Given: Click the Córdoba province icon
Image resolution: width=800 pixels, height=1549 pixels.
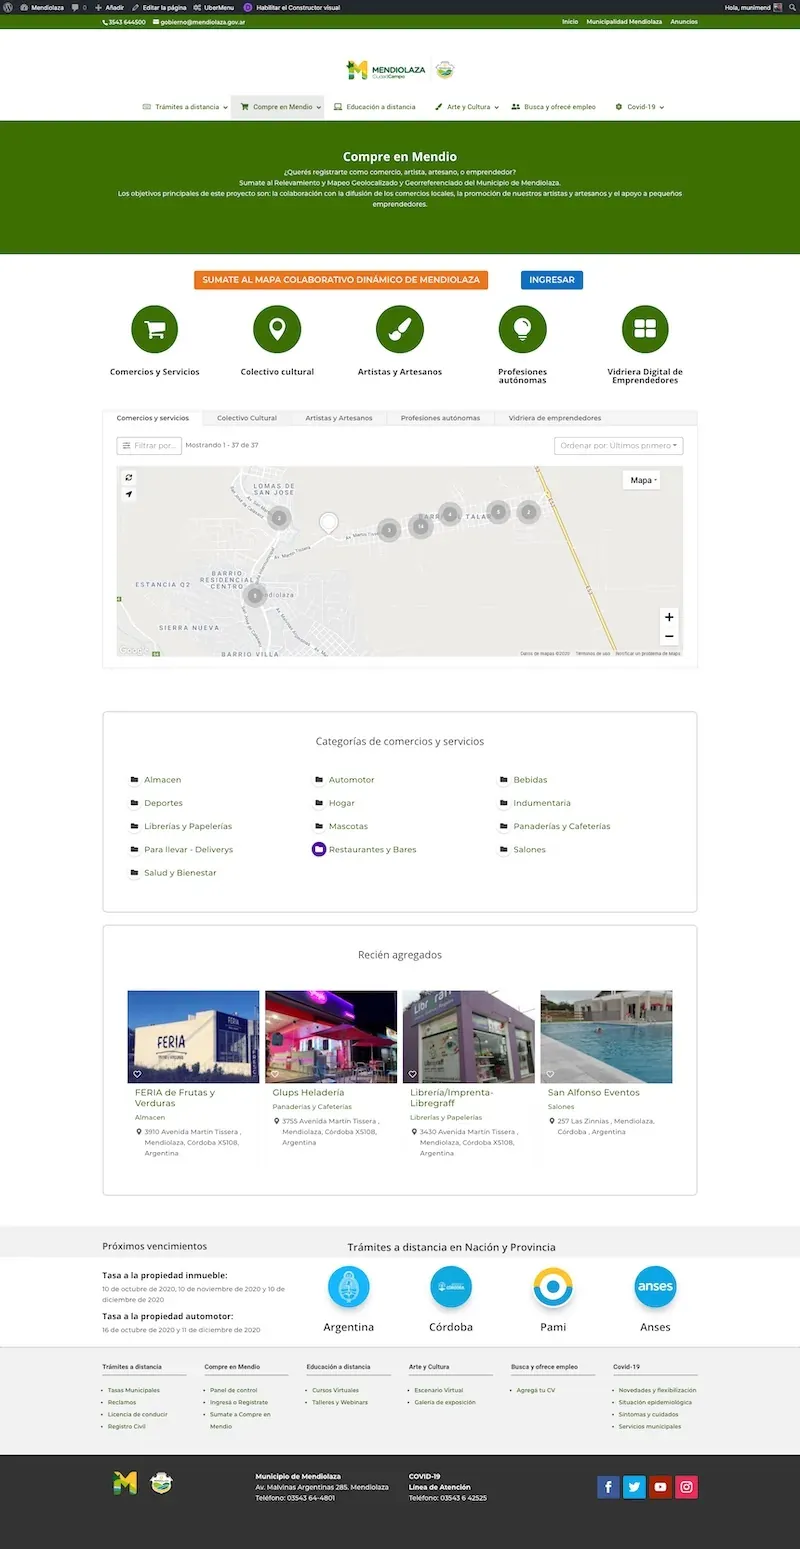Looking at the screenshot, I should [x=451, y=1286].
